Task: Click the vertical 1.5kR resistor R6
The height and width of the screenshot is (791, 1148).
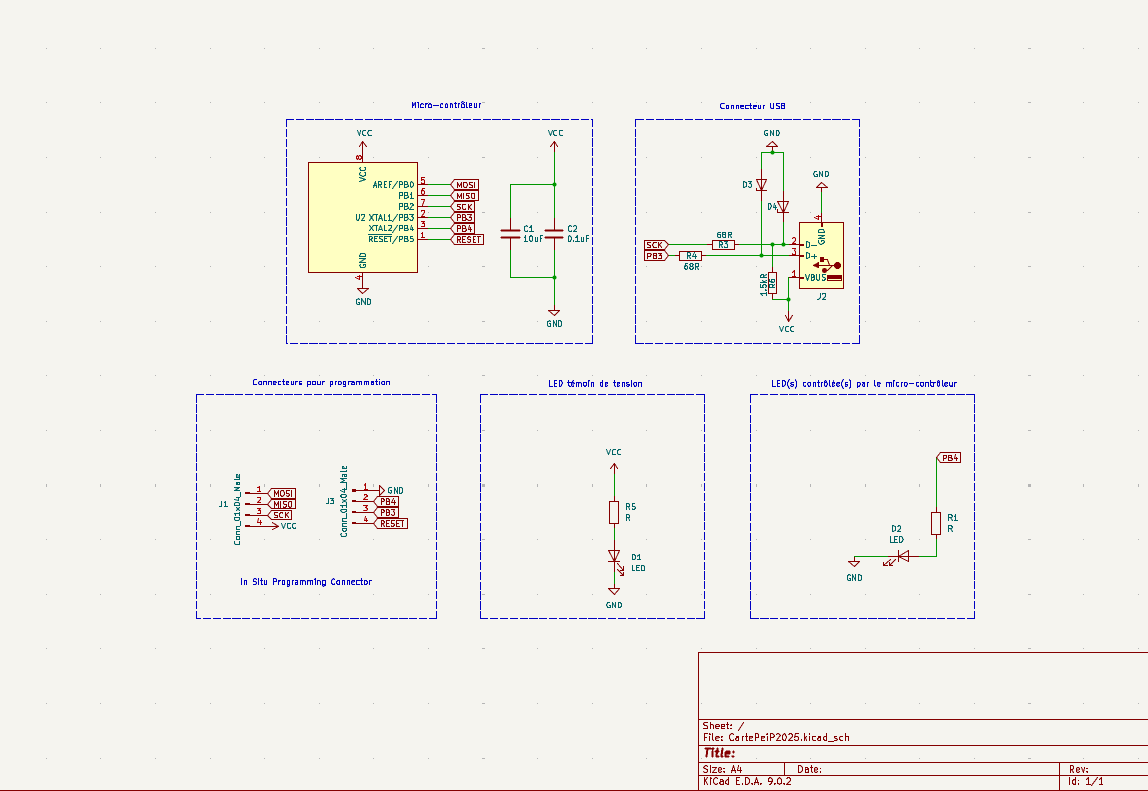Action: (772, 284)
